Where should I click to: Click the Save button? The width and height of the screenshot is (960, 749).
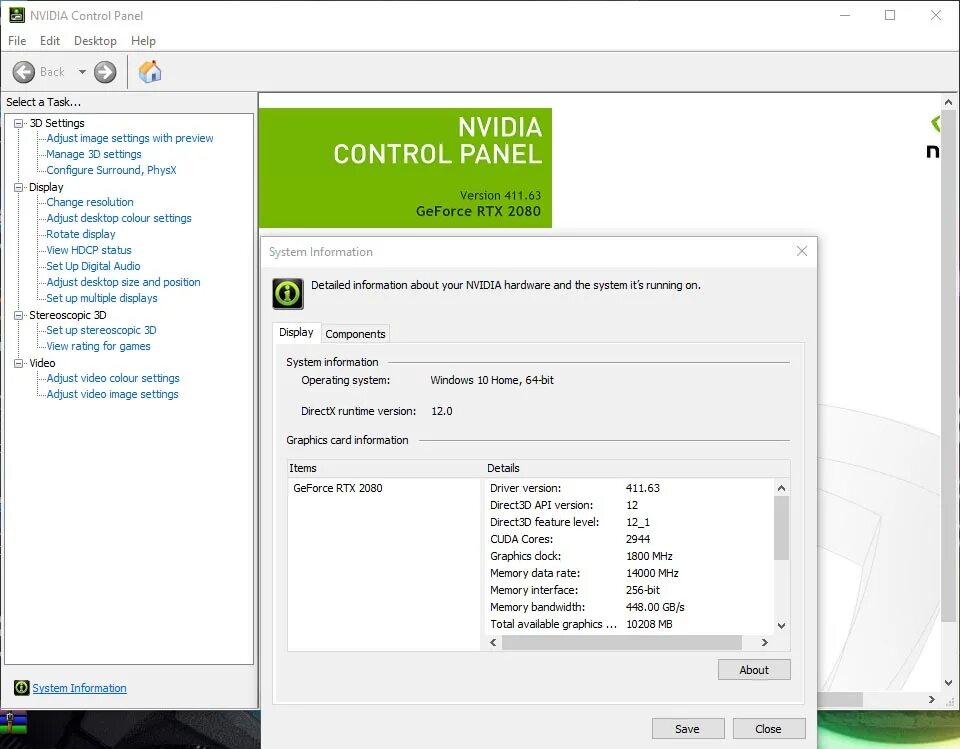687,729
